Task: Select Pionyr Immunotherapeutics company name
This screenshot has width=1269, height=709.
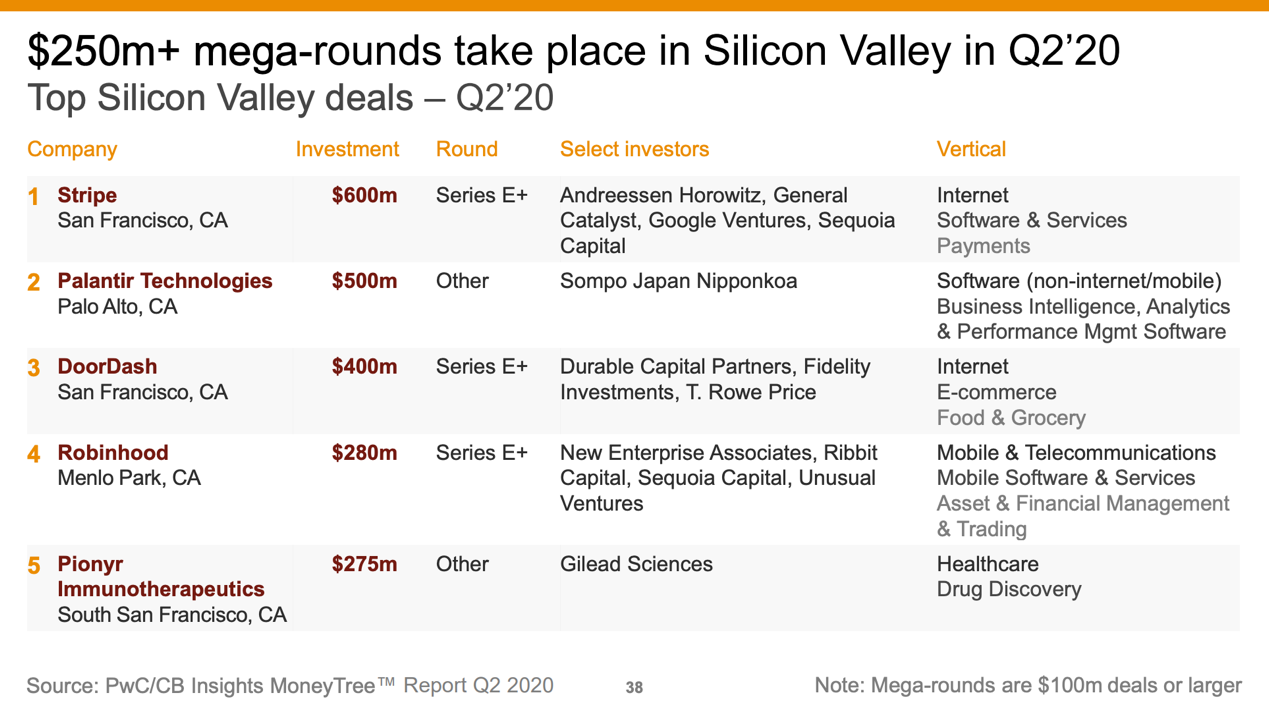Action: [x=160, y=577]
